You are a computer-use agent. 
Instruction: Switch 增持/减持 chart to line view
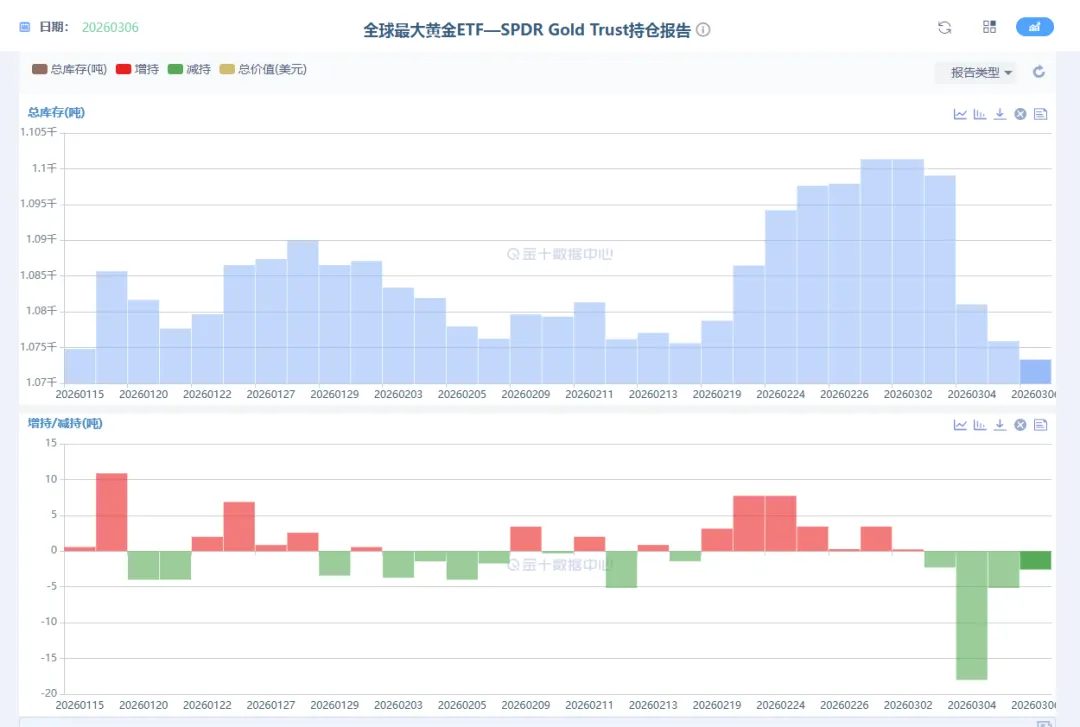[x=960, y=425]
